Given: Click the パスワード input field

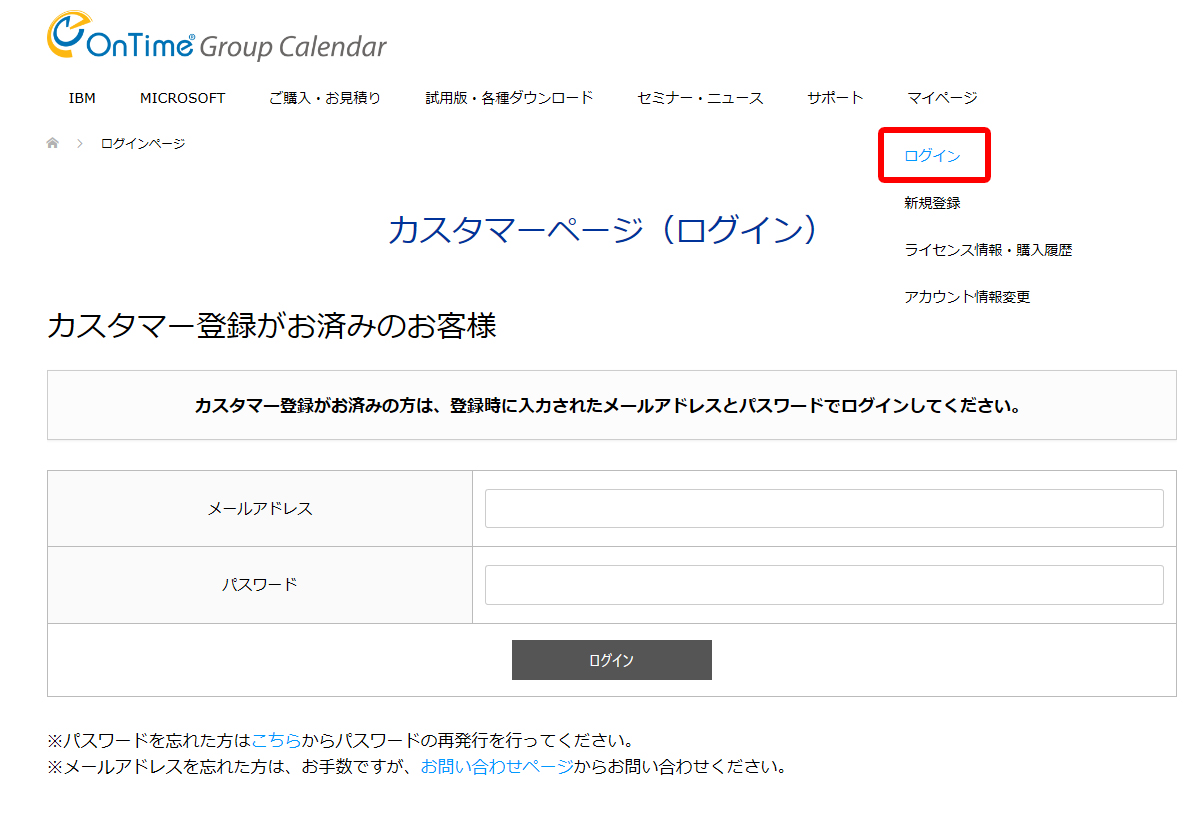Looking at the screenshot, I should (823, 584).
